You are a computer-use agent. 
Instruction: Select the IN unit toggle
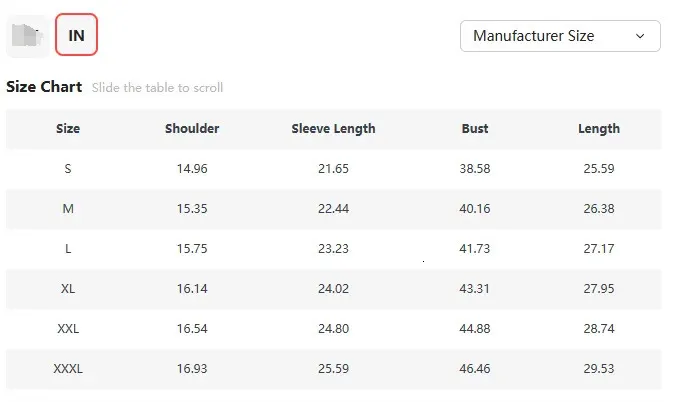click(x=76, y=36)
